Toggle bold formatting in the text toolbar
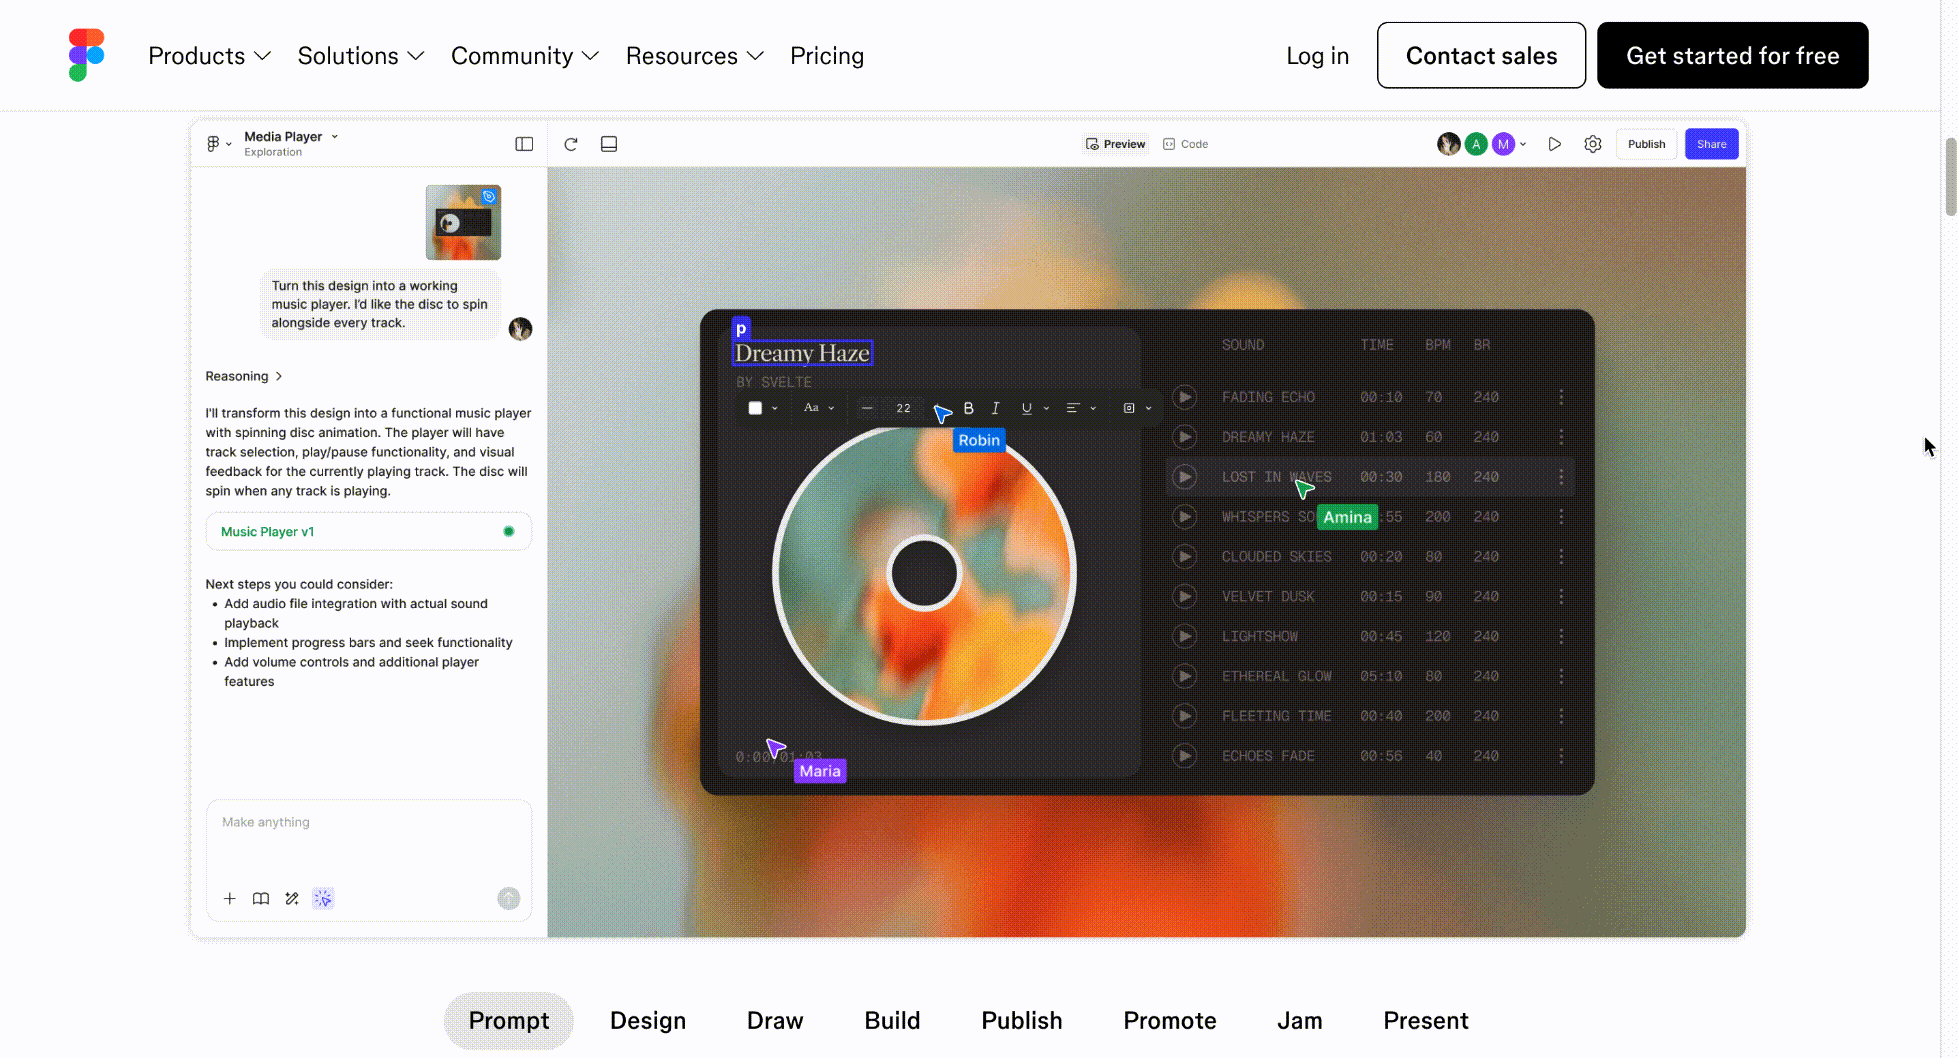The image size is (1958, 1058). pyautogui.click(x=968, y=408)
